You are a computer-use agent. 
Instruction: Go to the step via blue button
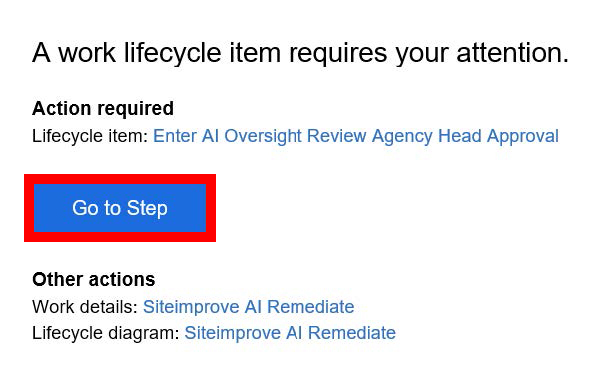(120, 208)
